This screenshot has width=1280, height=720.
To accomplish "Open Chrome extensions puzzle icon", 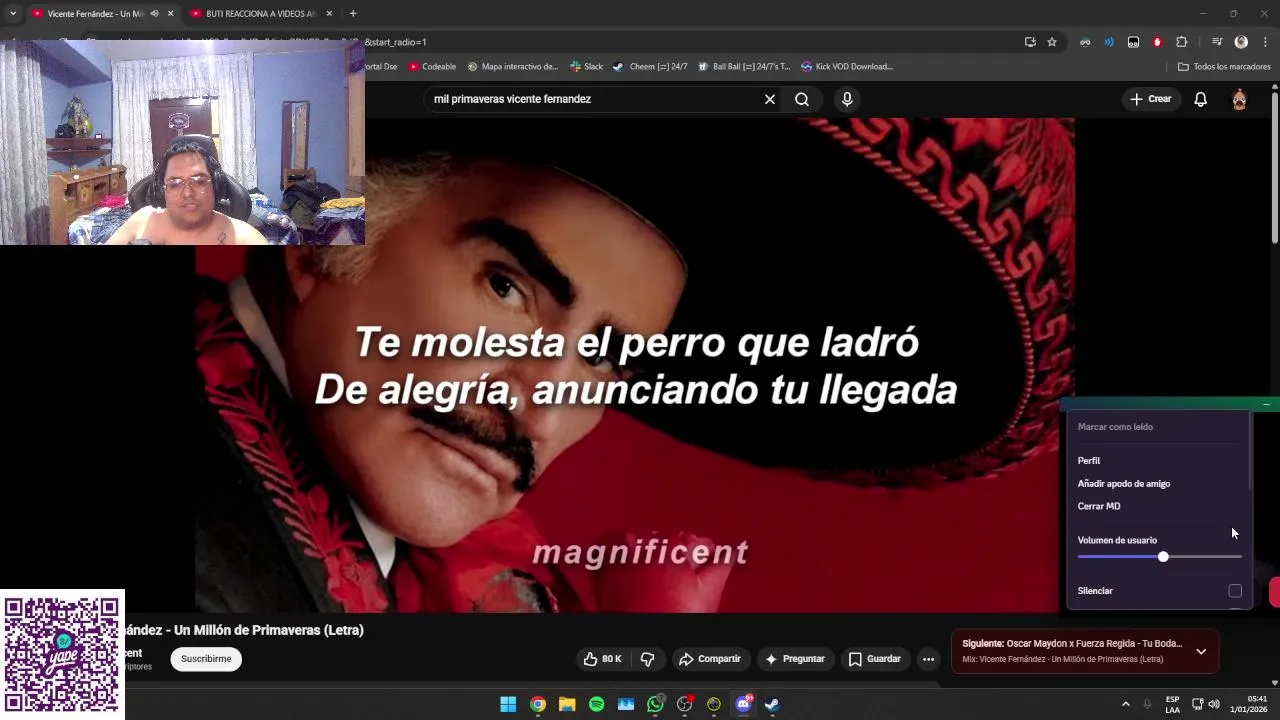I will click(x=1182, y=42).
